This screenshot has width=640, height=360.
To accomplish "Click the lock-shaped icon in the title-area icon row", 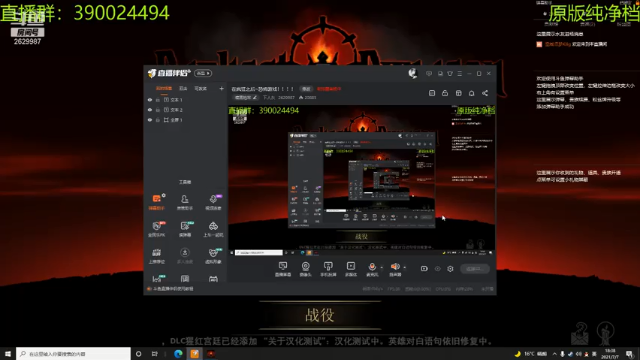I will click(x=445, y=93).
